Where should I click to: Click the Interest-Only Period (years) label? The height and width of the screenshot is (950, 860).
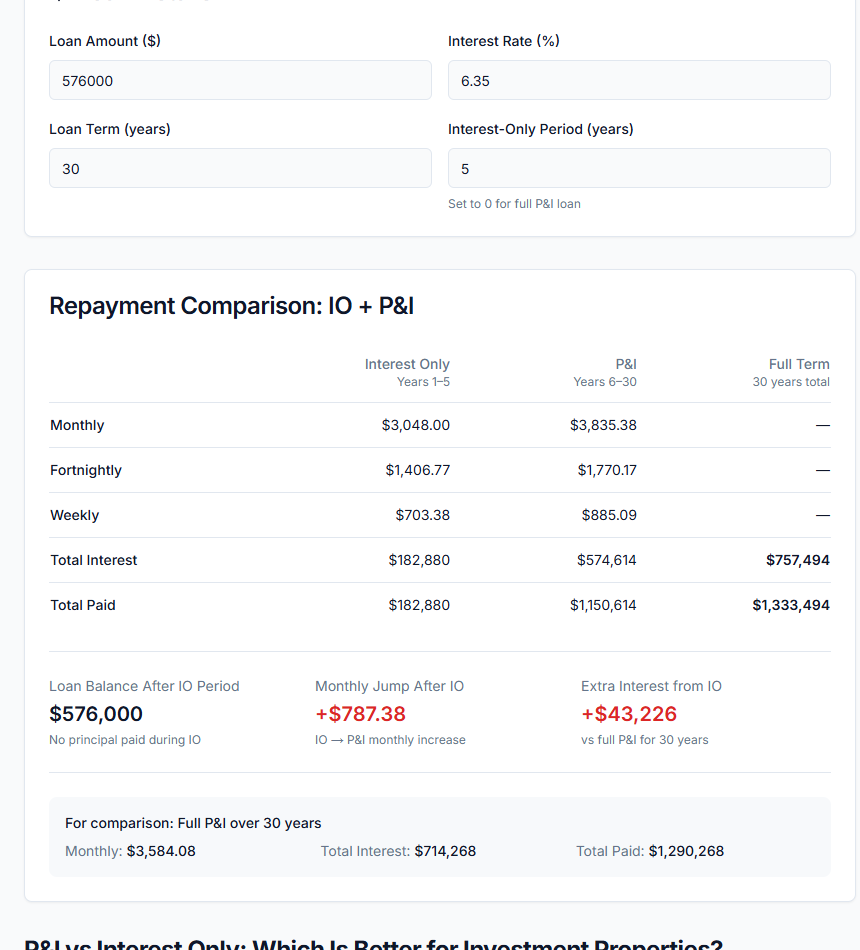541,129
